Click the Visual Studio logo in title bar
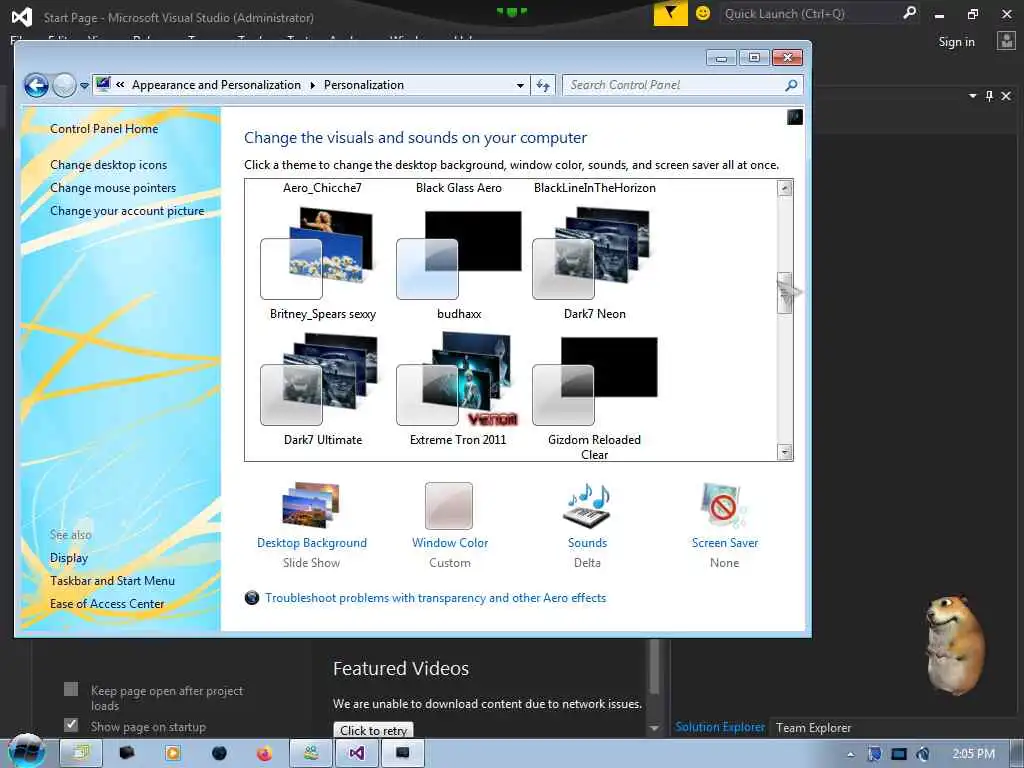 (22, 17)
